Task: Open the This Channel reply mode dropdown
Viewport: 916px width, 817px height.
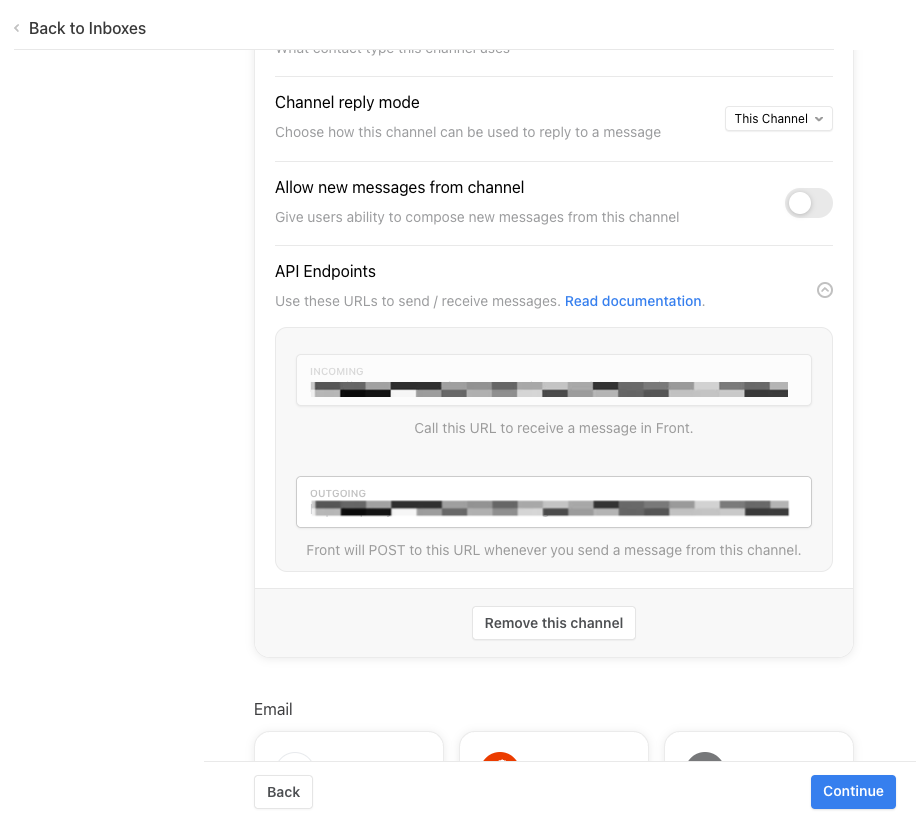Action: 778,119
